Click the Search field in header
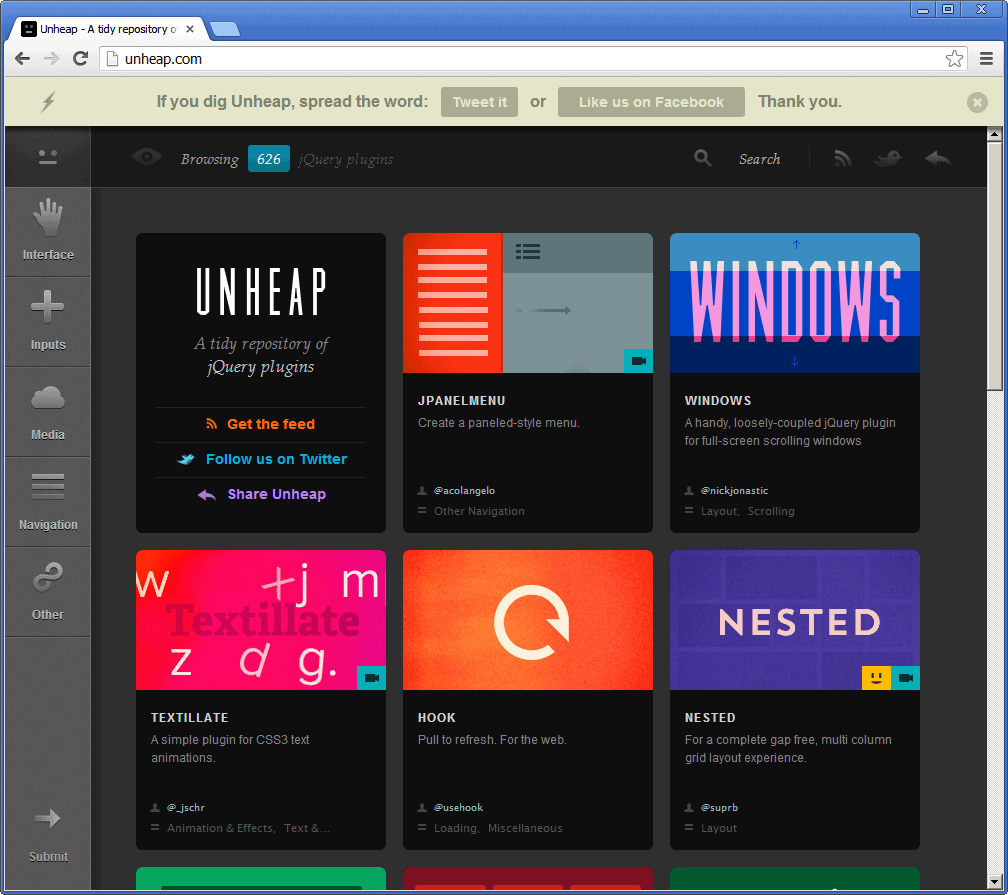This screenshot has width=1008, height=895. [x=759, y=159]
